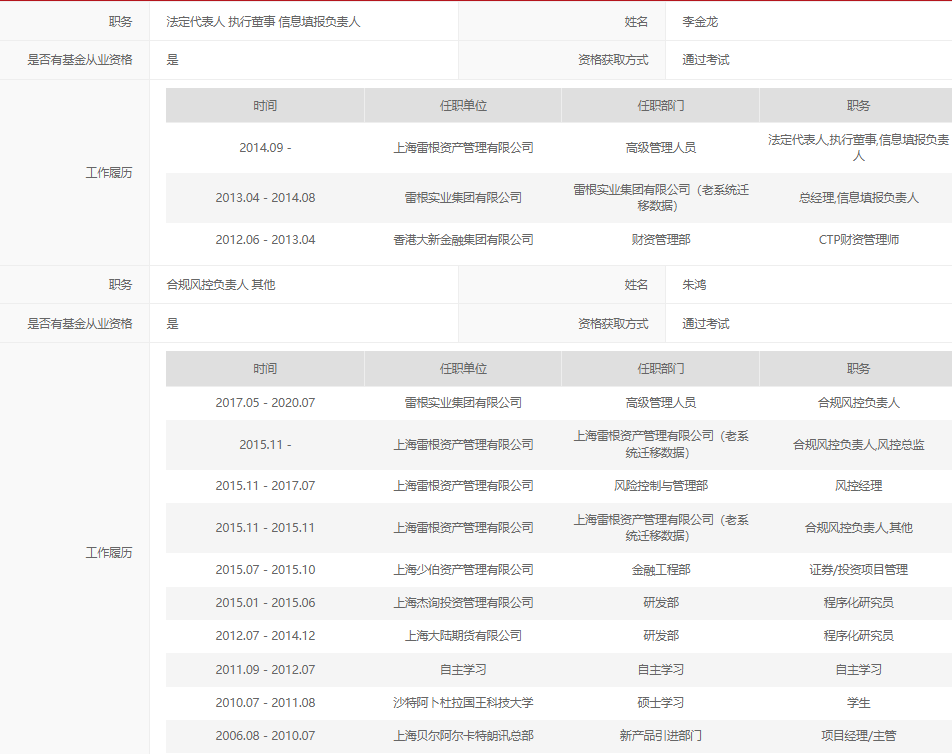Select 上海大陆期货有限公司 cell

(x=463, y=636)
